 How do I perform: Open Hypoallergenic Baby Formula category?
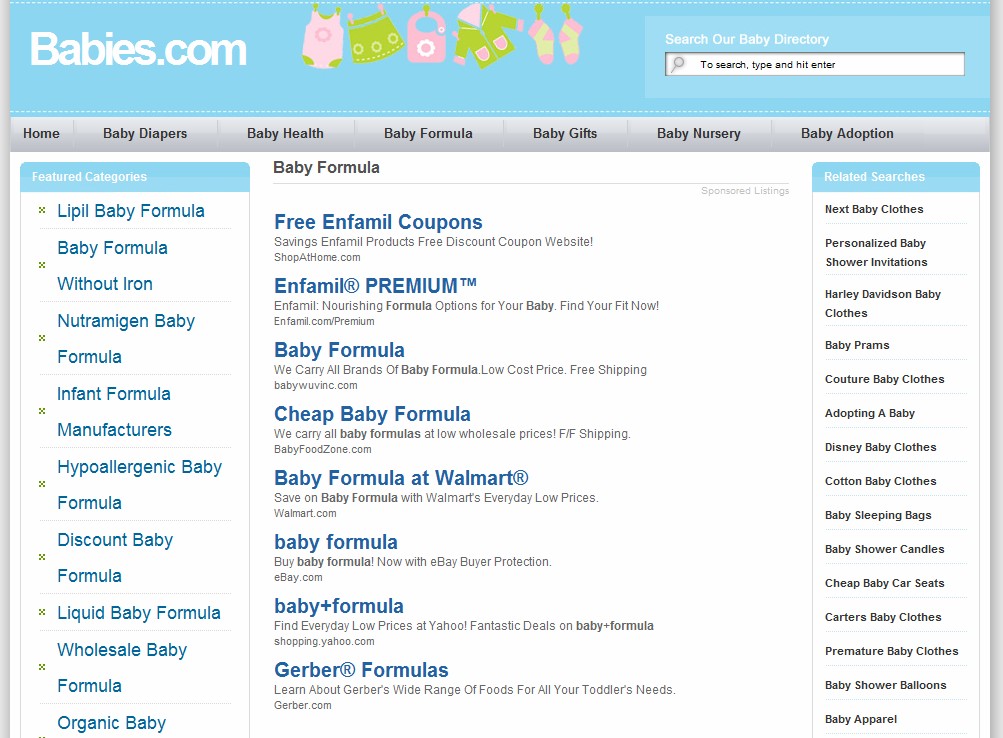139,484
